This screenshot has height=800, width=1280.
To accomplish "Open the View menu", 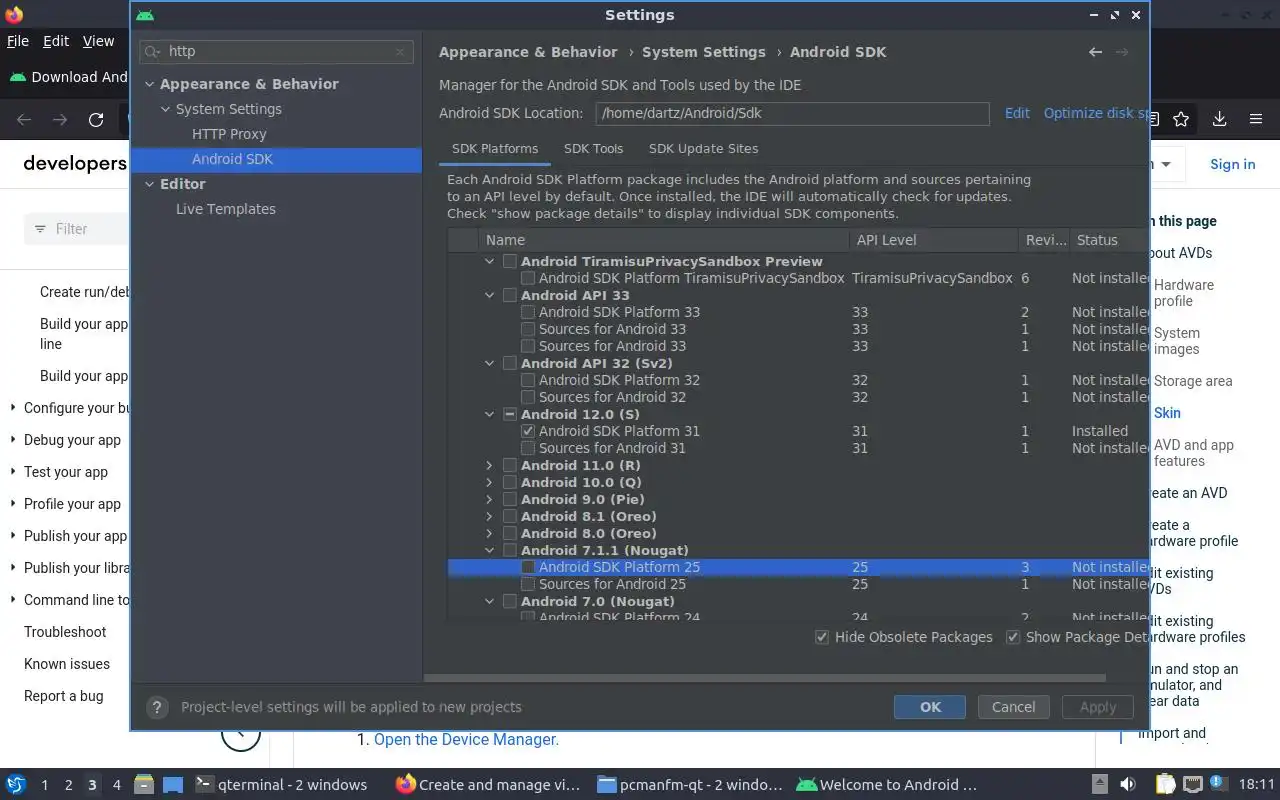I will coord(98,41).
